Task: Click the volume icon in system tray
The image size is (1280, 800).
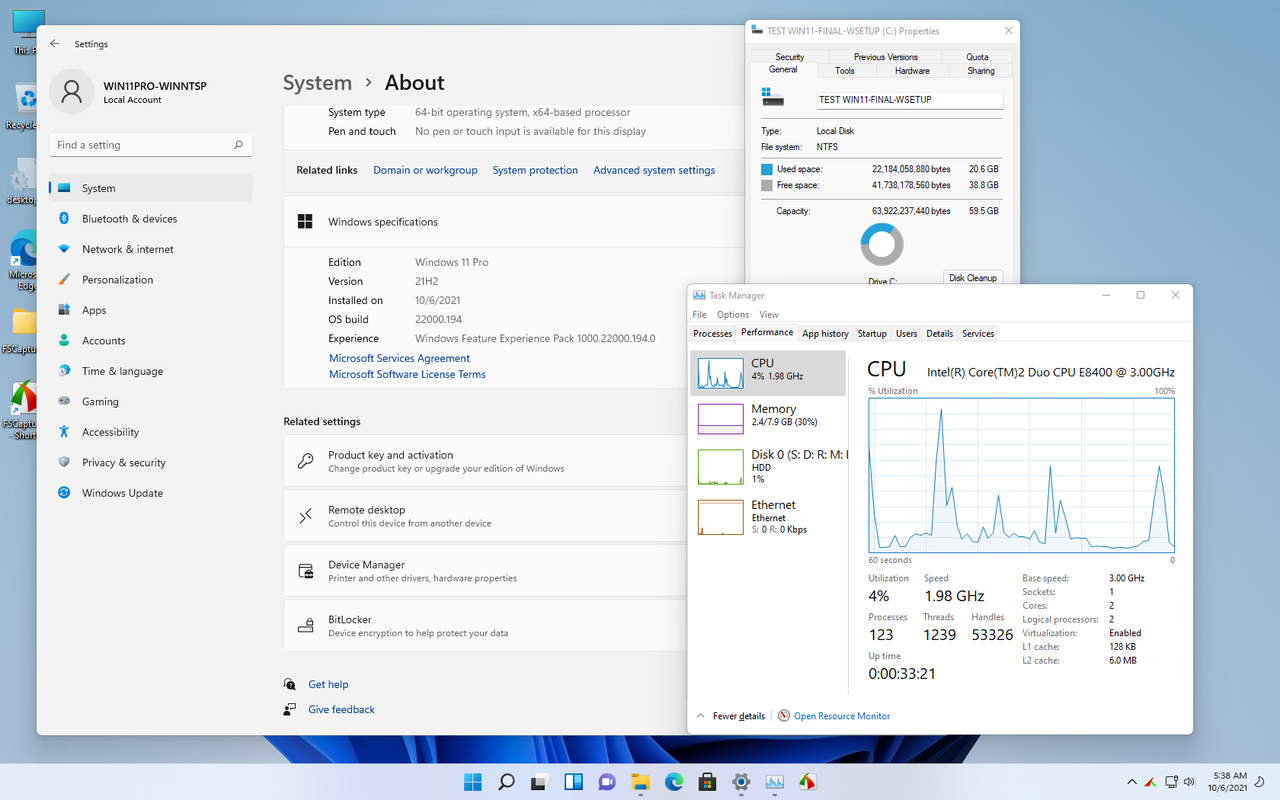Action: 1189,782
